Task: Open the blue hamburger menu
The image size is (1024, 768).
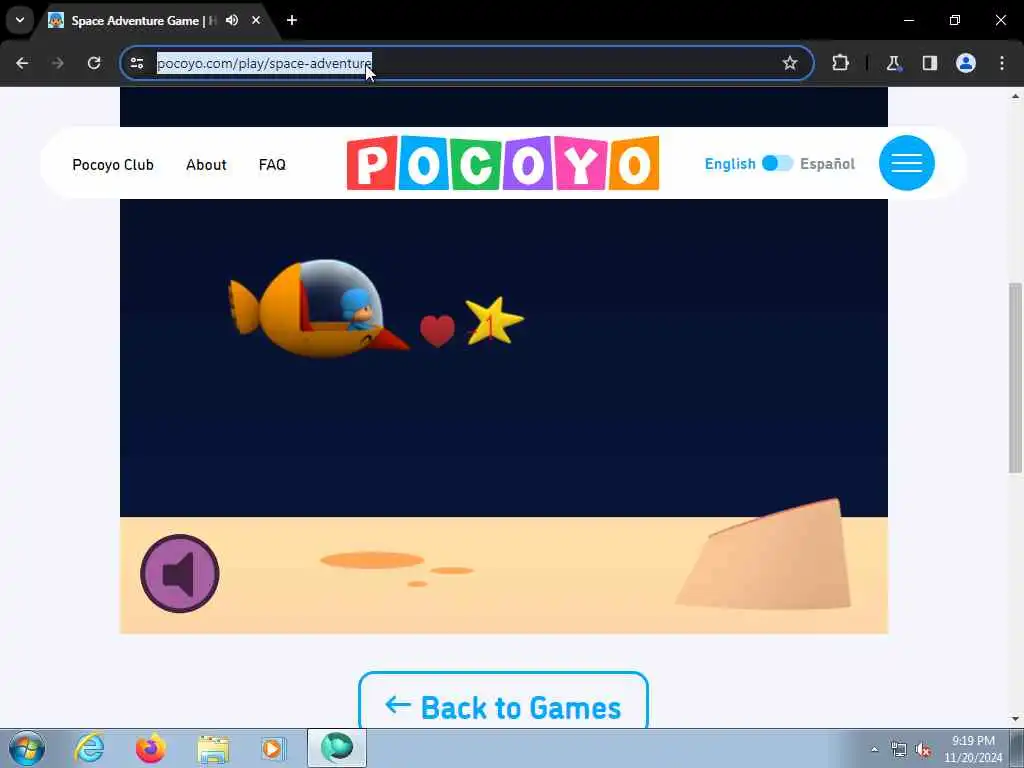Action: (906, 163)
